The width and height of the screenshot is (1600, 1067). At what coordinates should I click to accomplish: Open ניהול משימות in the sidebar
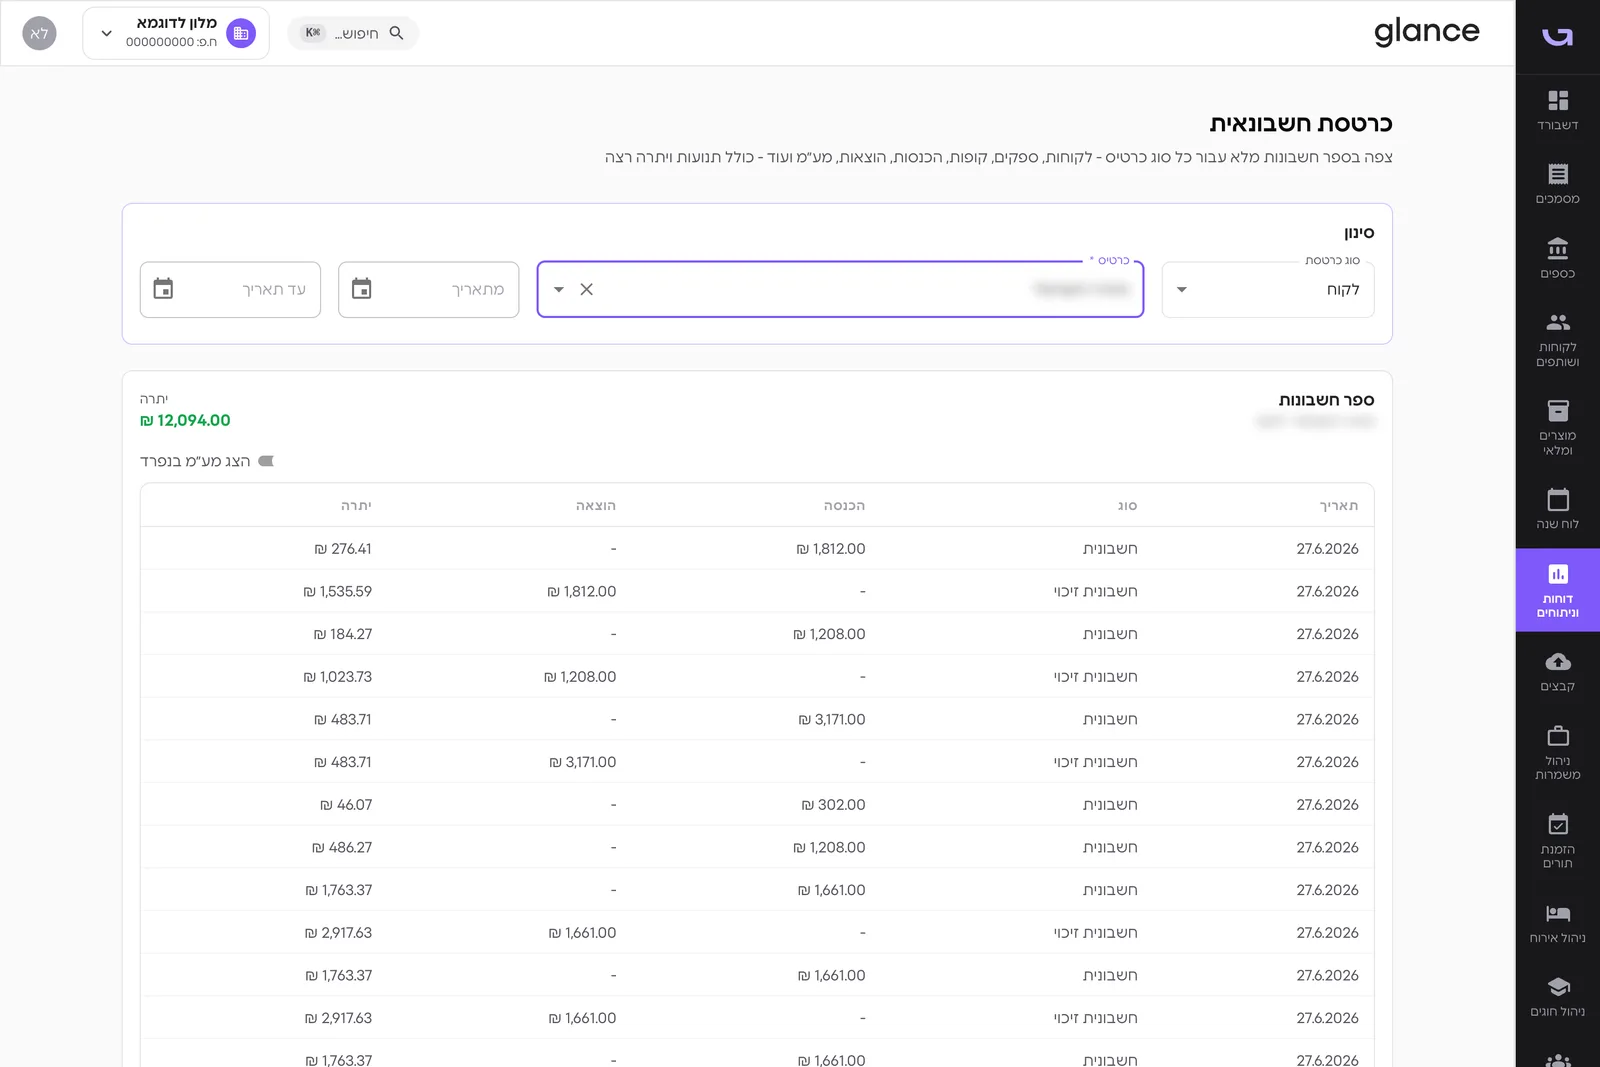(1557, 752)
